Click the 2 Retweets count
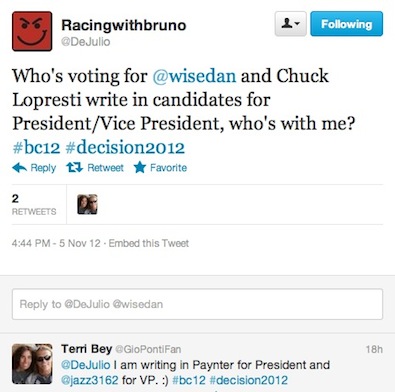 coord(34,204)
